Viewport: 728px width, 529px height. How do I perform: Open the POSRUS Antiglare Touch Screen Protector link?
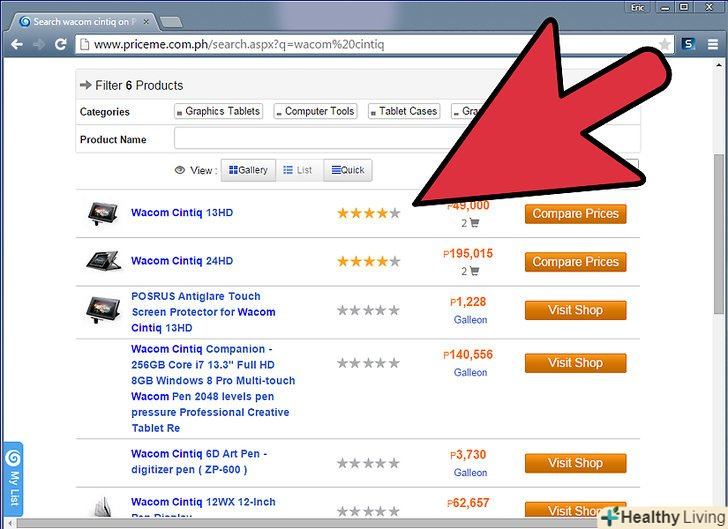click(203, 312)
